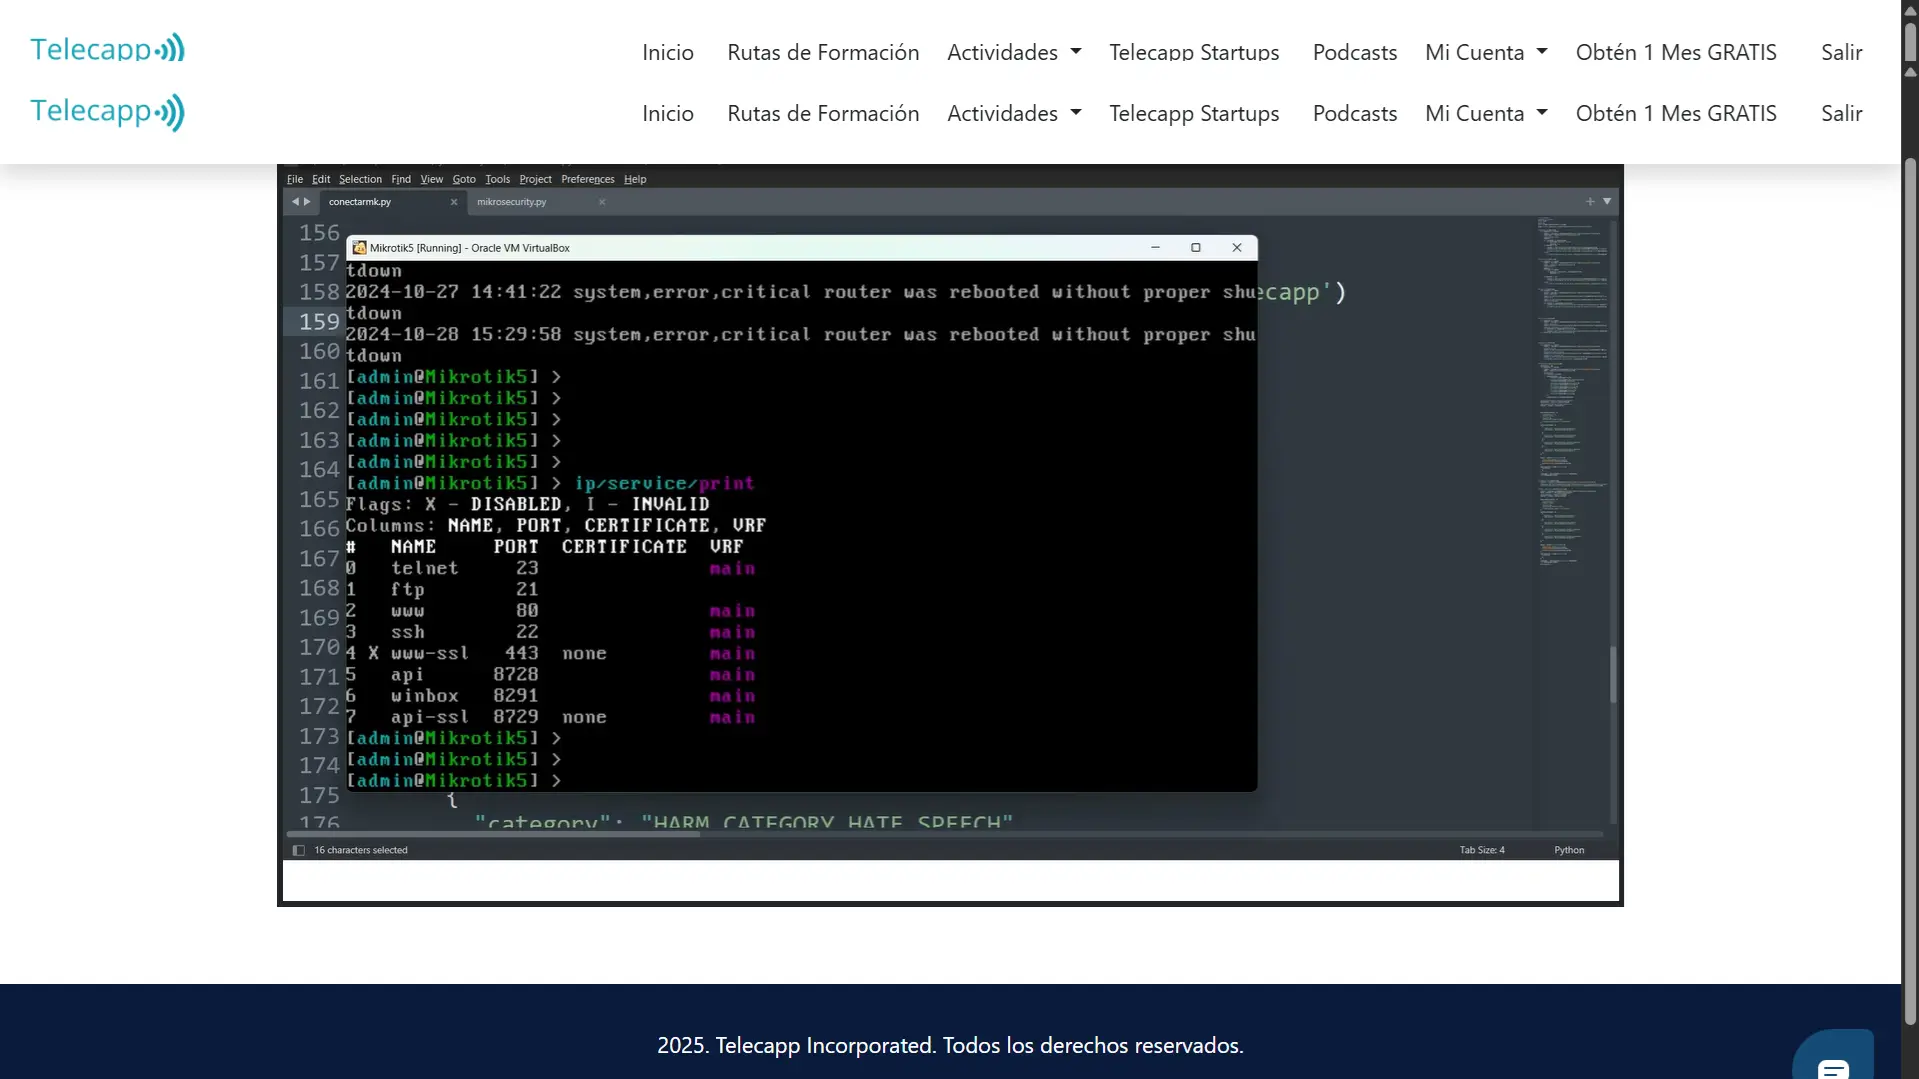Close the mikrosecurity.py tab with its X
Screen dimensions: 1919x1079
[x=602, y=202]
